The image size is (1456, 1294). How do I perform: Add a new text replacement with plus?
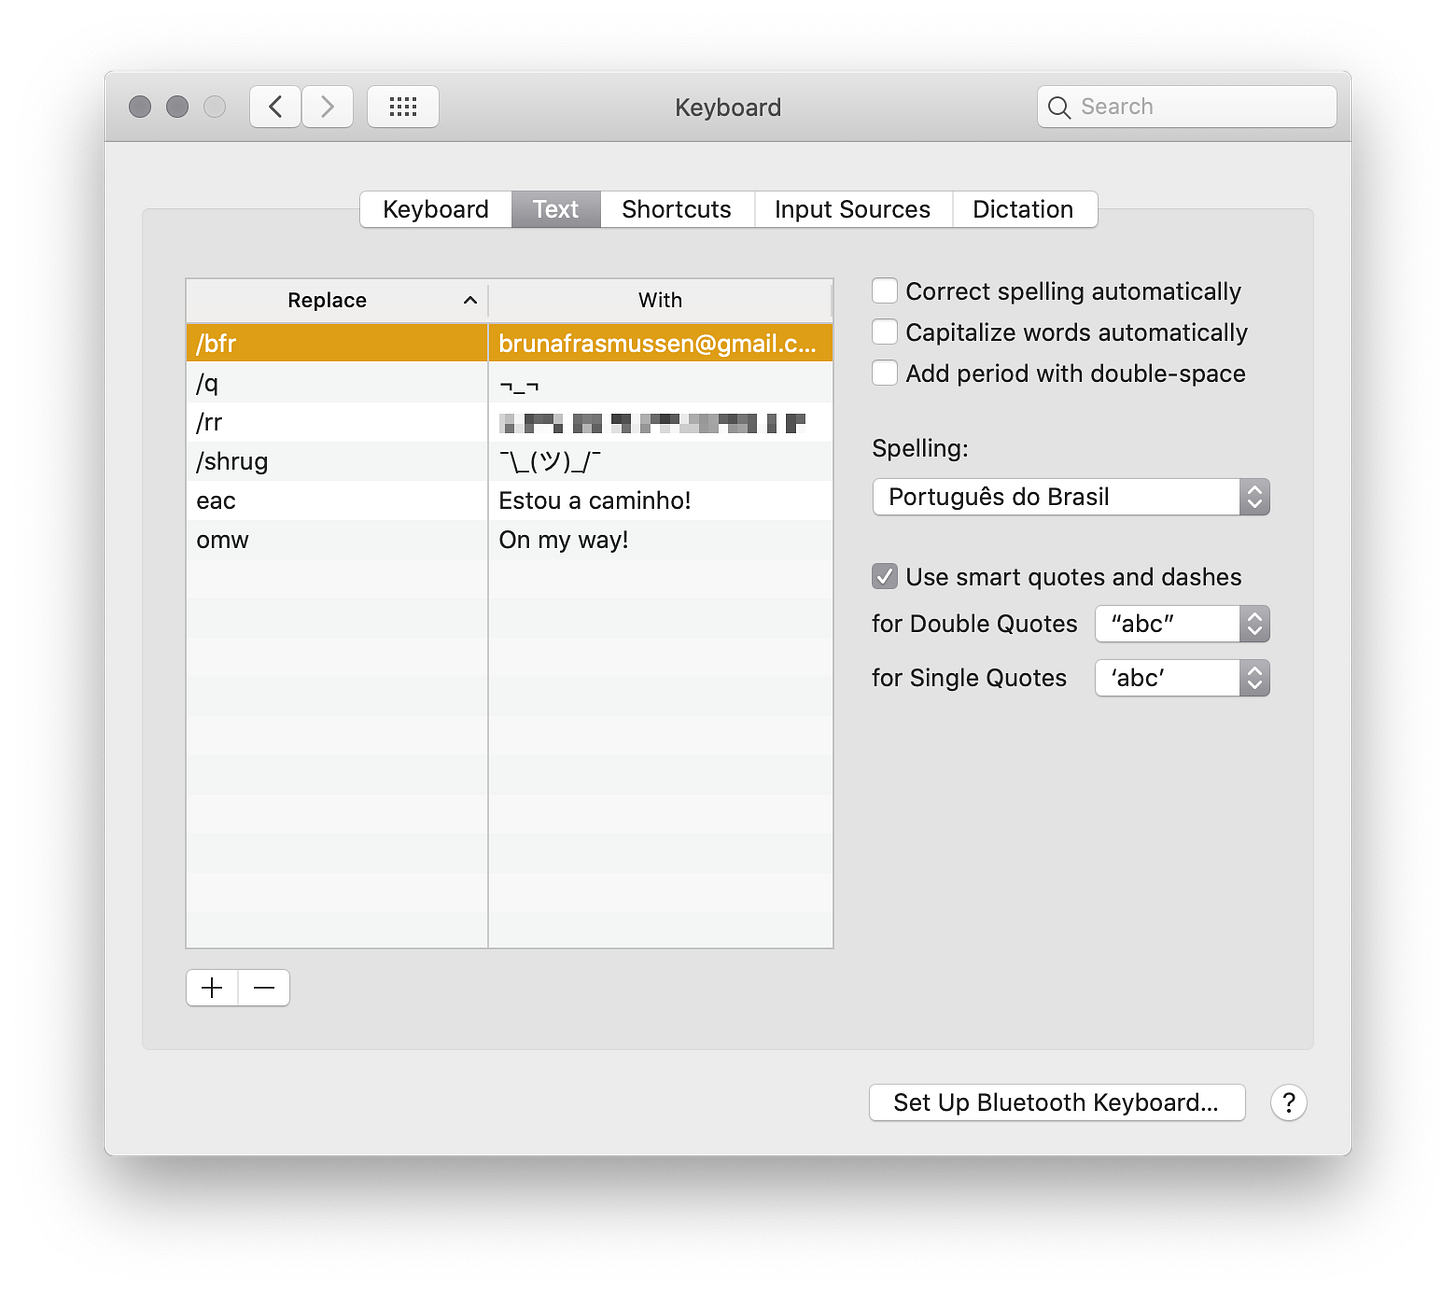point(212,988)
